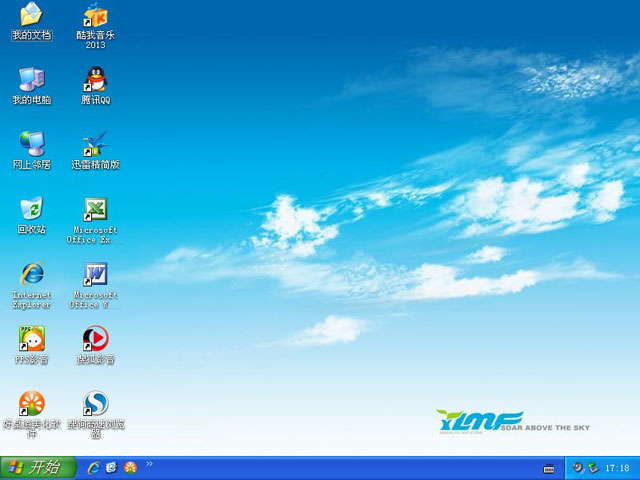
Task: Click the second quick launch icon on taskbar
Action: [112, 468]
